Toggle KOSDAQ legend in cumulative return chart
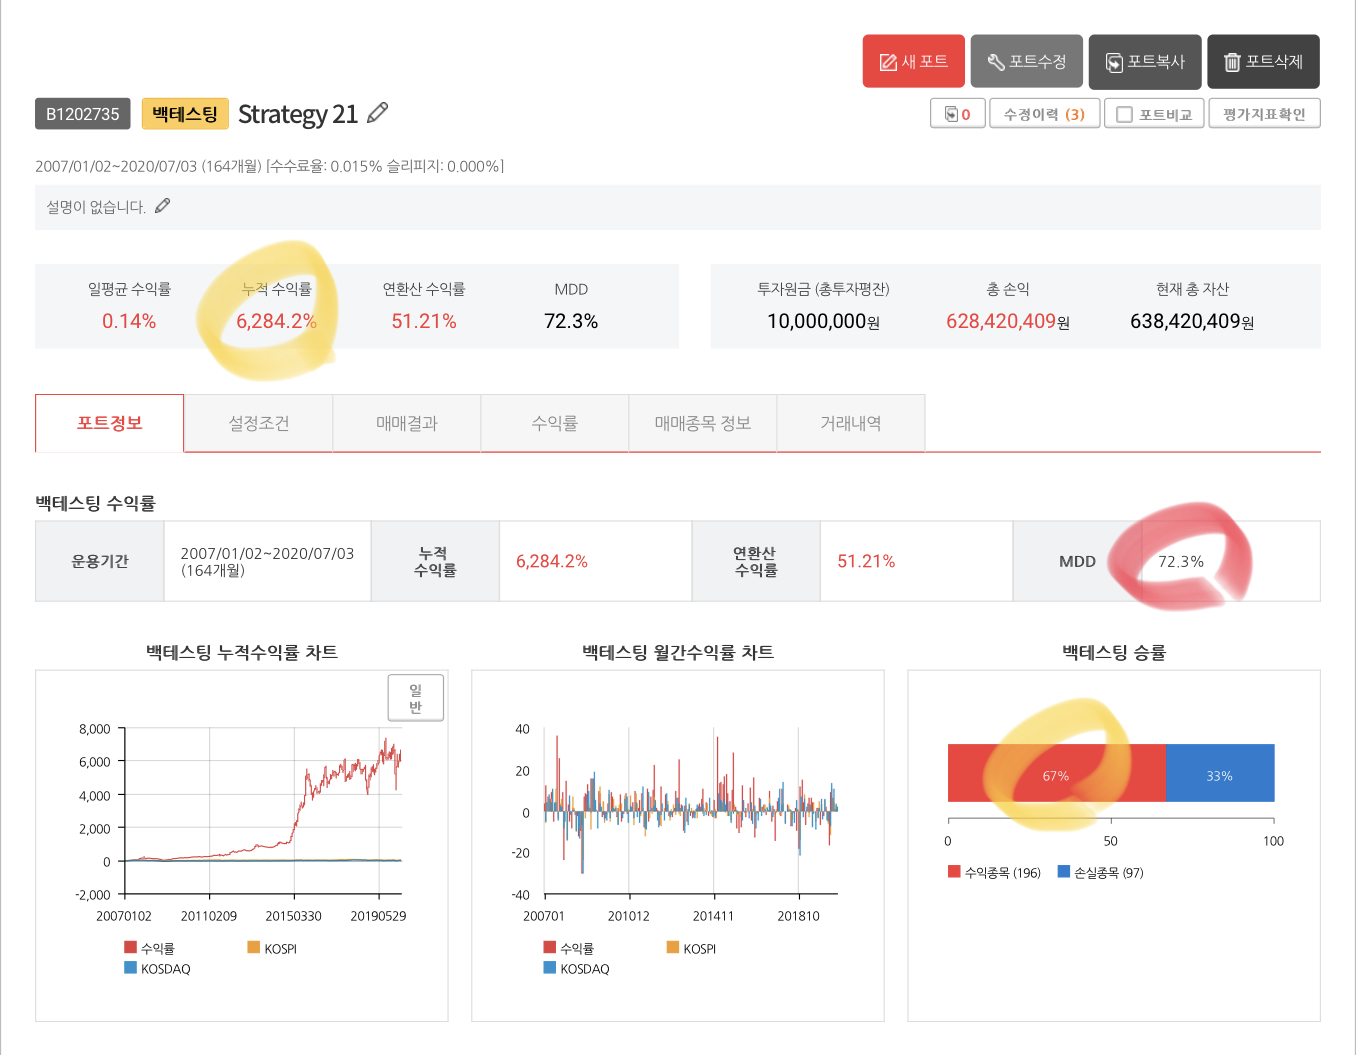This screenshot has width=1356, height=1055. click(157, 968)
